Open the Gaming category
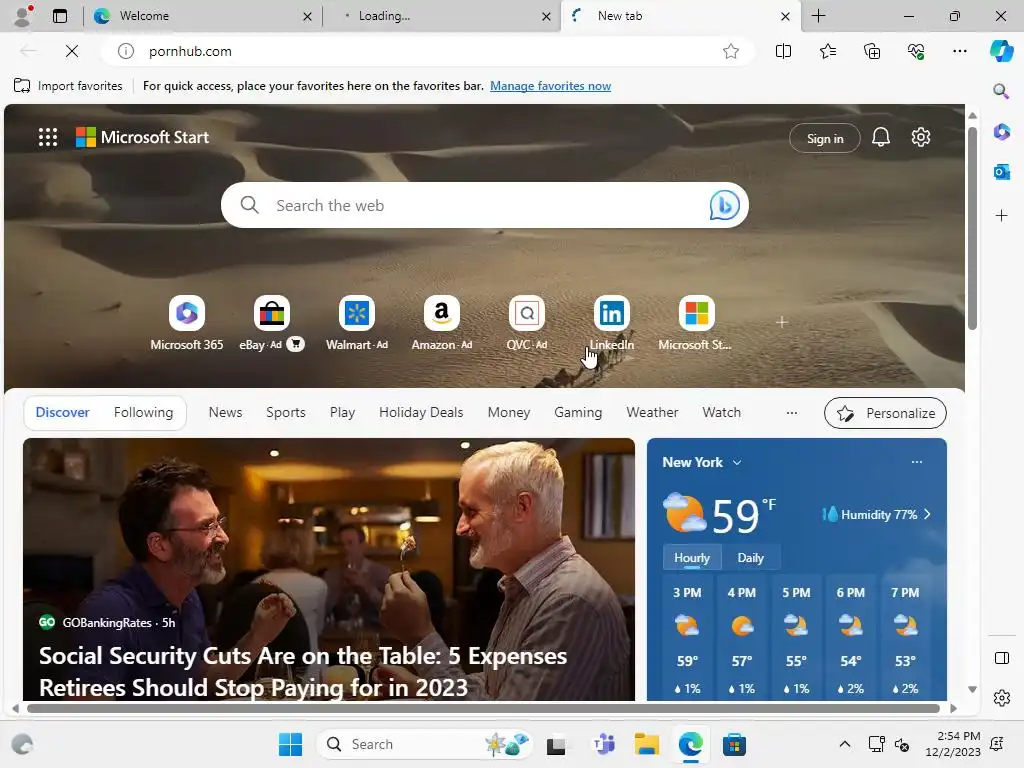The image size is (1024, 768). (578, 412)
